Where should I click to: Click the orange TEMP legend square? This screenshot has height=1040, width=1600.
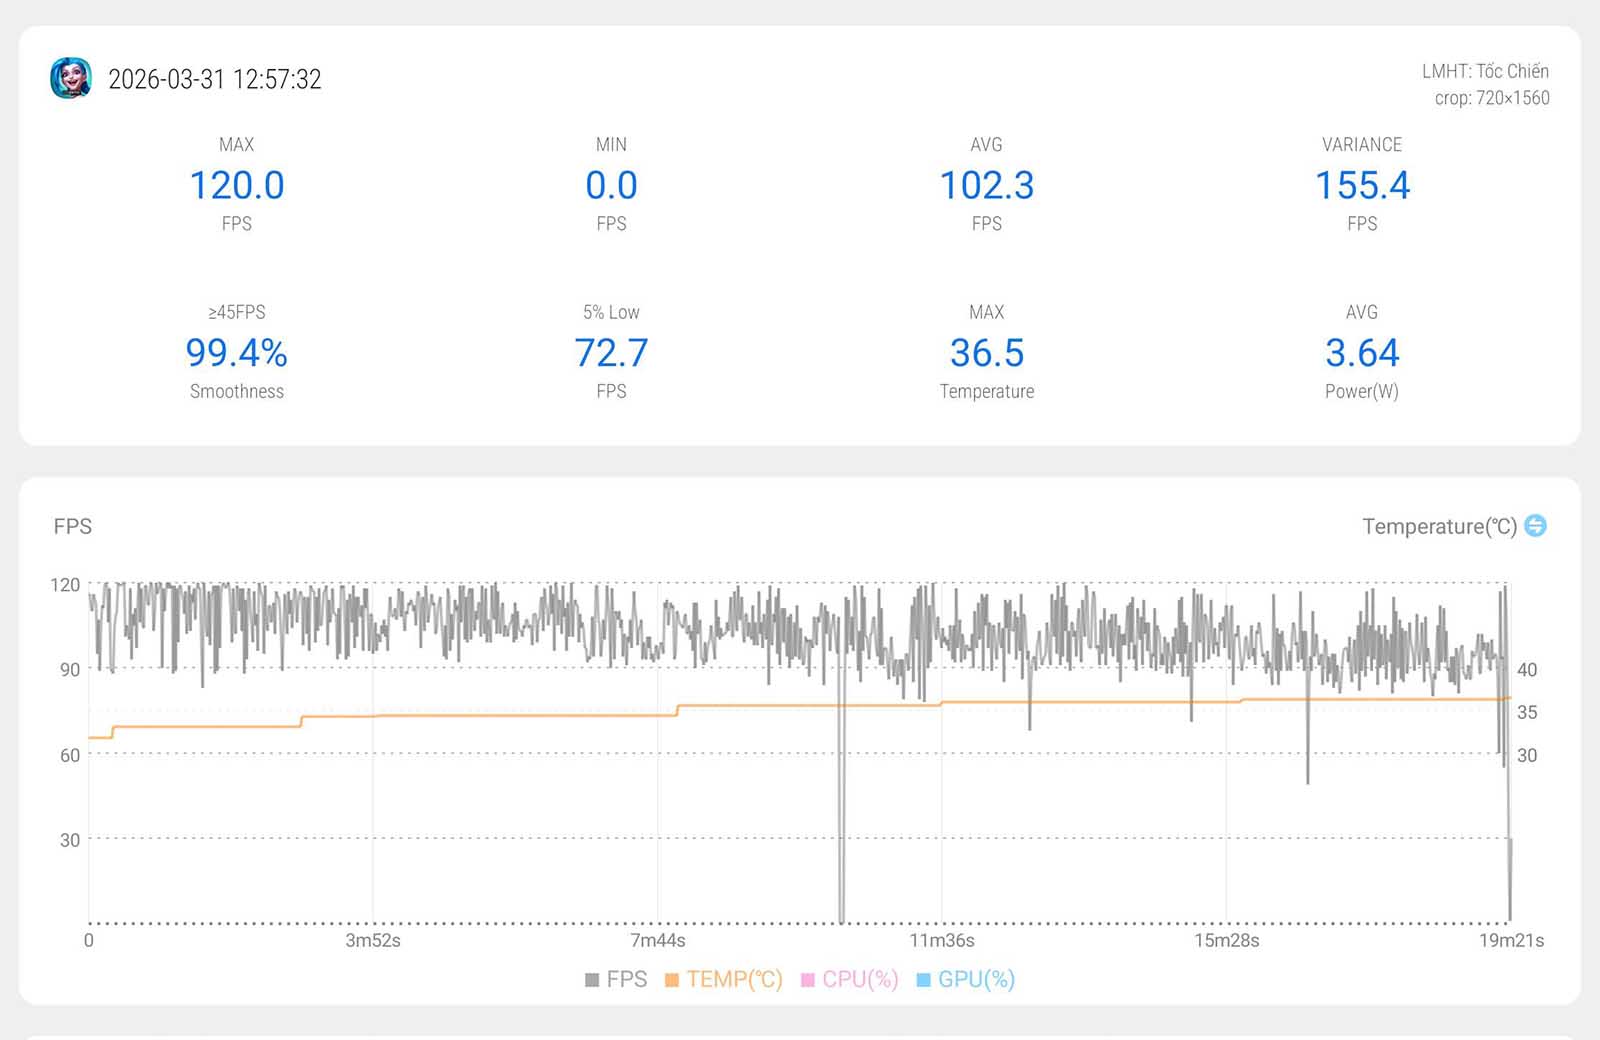tap(672, 980)
